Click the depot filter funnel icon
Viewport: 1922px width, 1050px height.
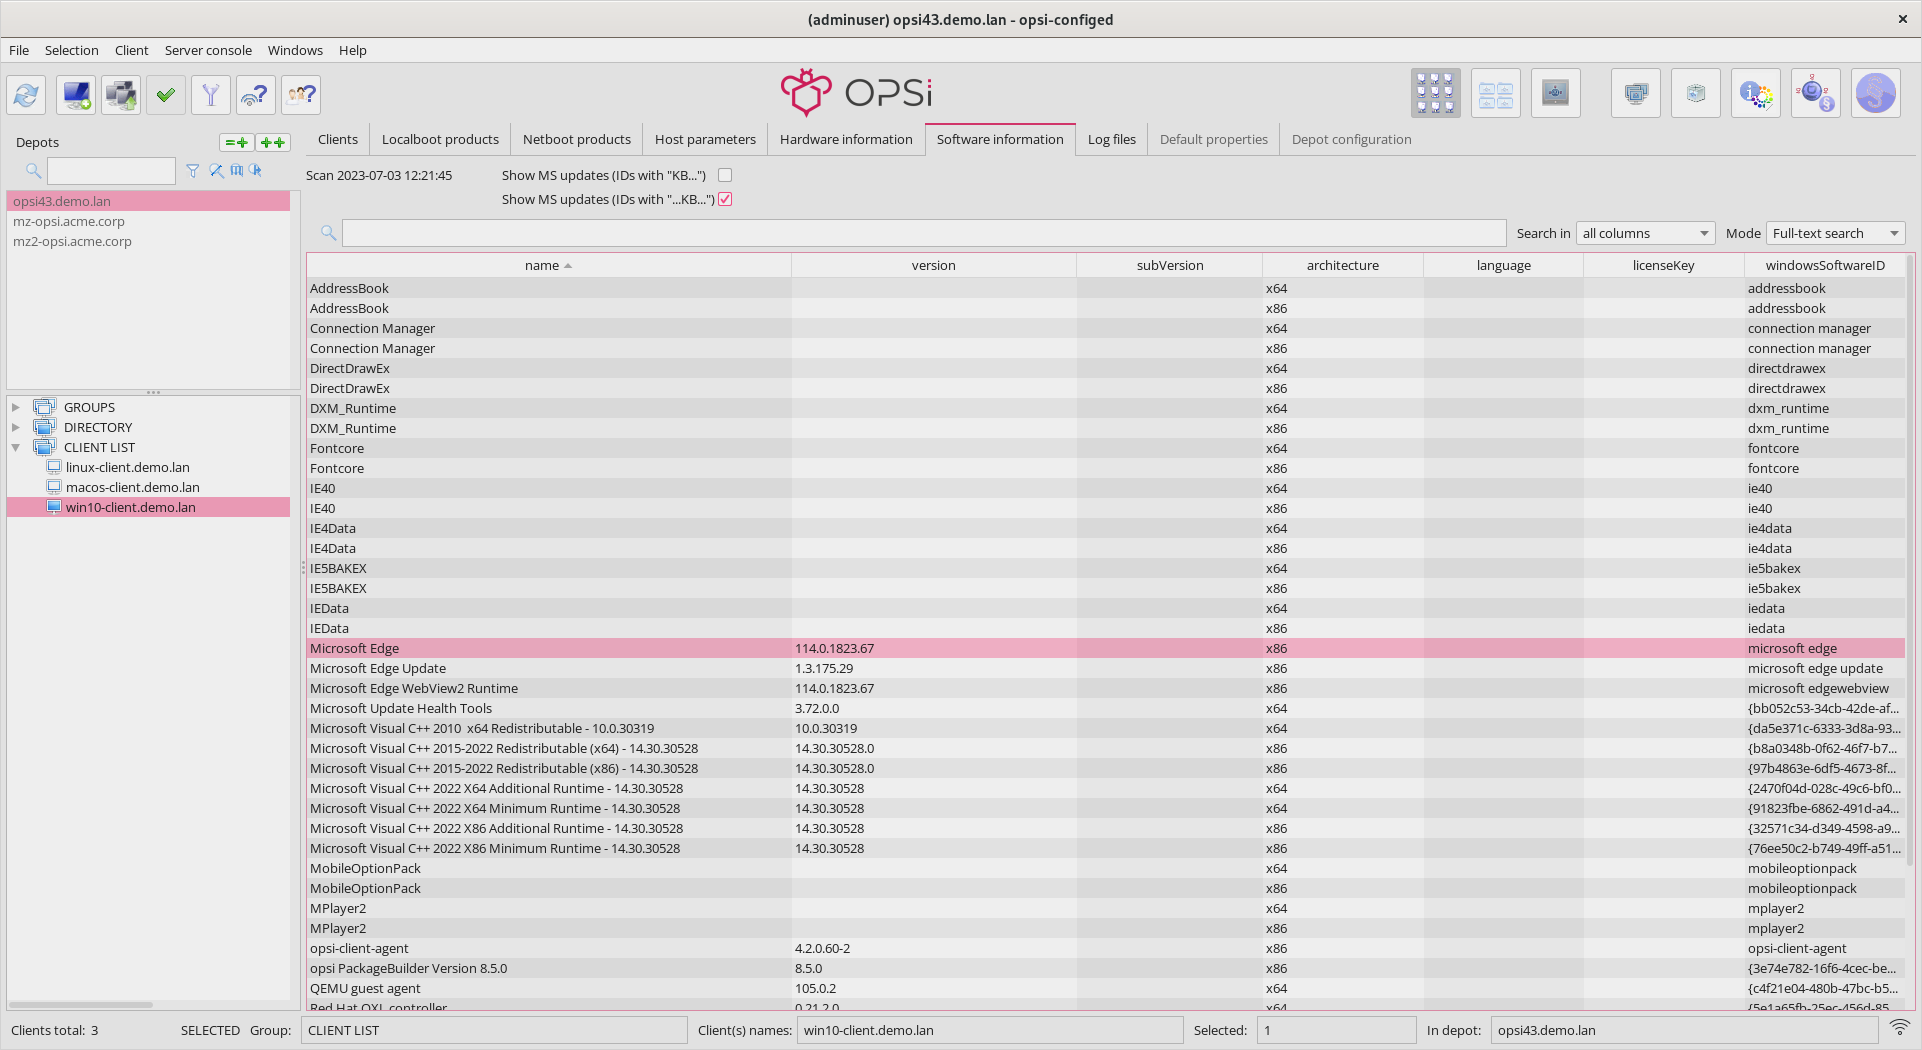pyautogui.click(x=193, y=171)
